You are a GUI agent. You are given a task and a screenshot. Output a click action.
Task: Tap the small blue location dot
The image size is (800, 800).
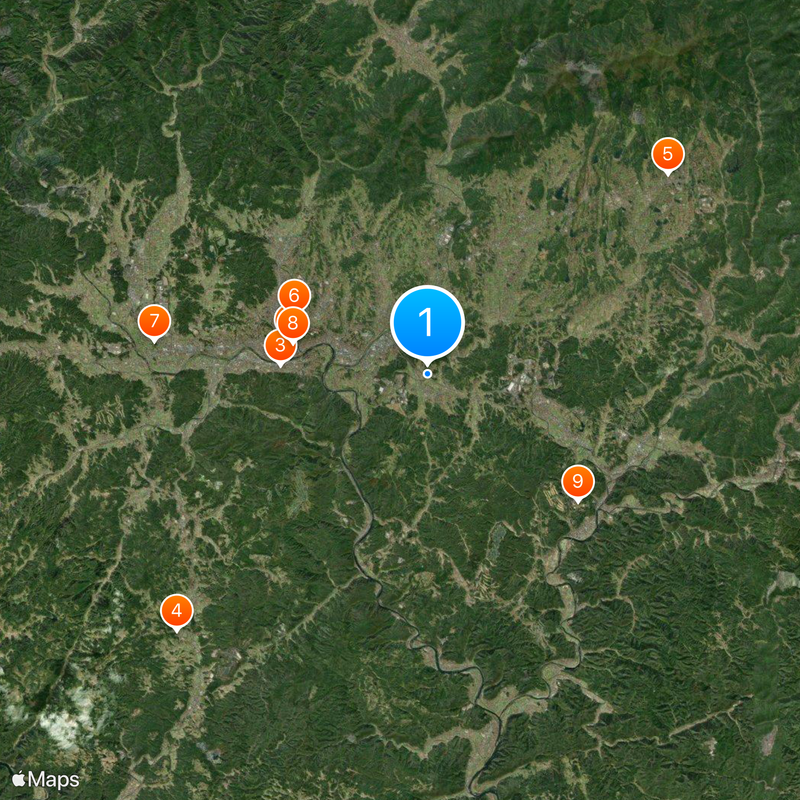(x=428, y=374)
